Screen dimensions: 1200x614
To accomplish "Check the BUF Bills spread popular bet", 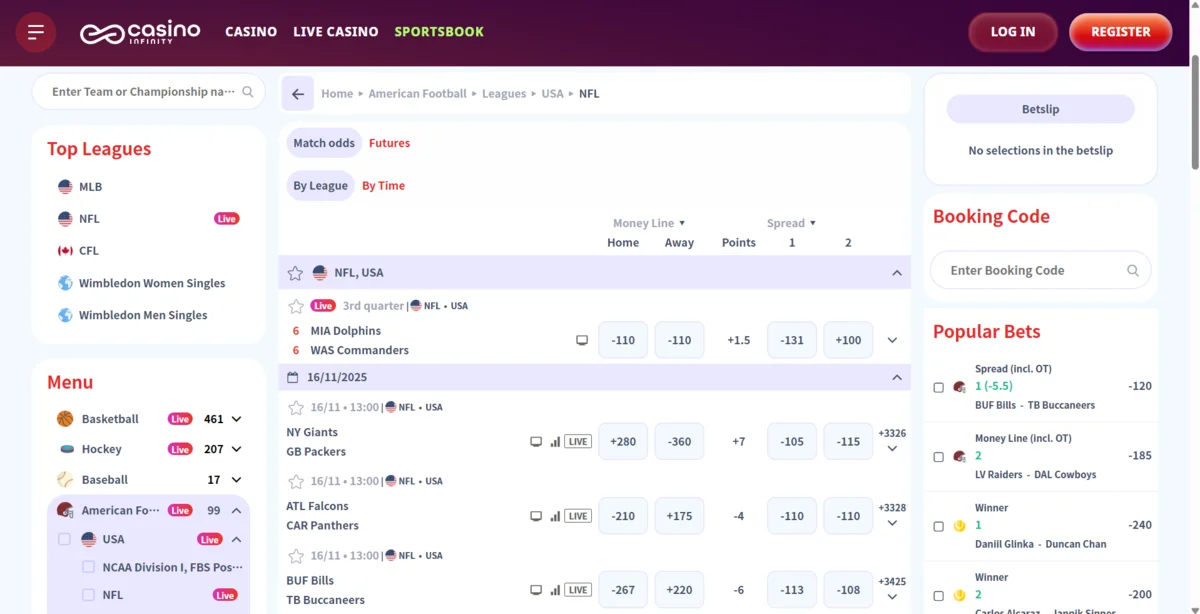I will tap(938, 387).
